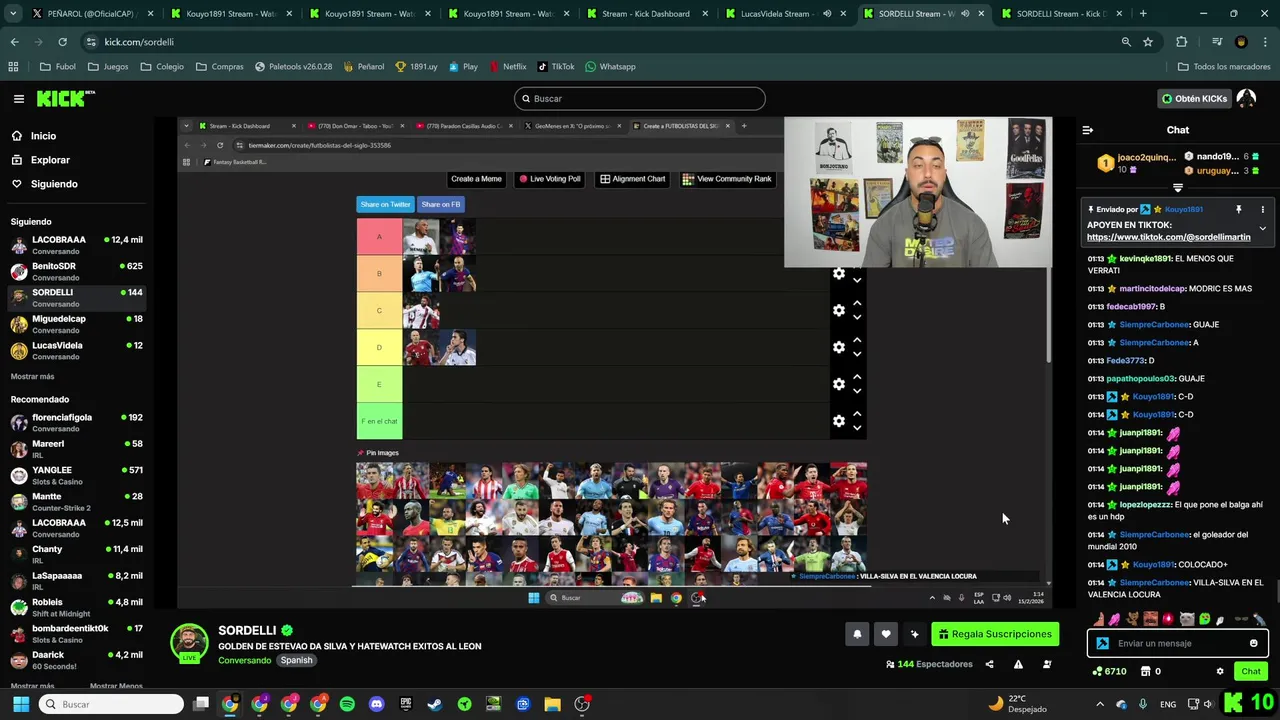Viewport: 1280px width, 720px height.
Task: Open Todos los marcadores bookmarks folder
Action: [x=1224, y=66]
